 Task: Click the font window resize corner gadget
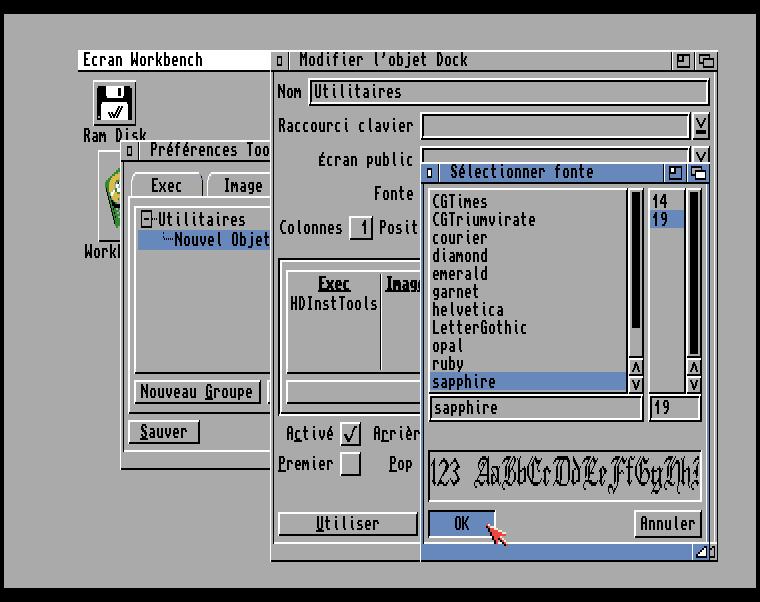tap(705, 551)
